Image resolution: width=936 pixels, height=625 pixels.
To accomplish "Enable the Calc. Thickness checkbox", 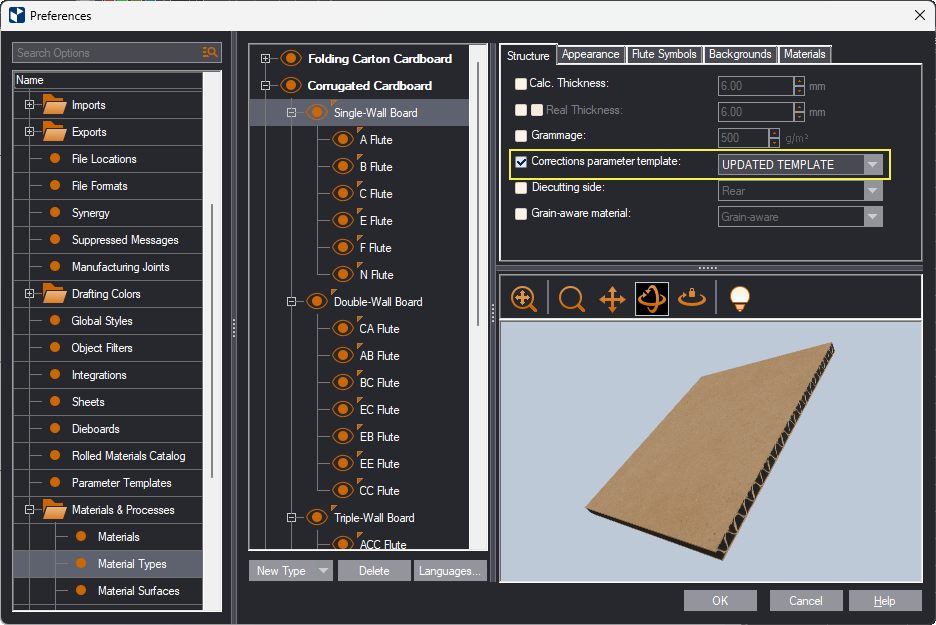I will pyautogui.click(x=520, y=84).
